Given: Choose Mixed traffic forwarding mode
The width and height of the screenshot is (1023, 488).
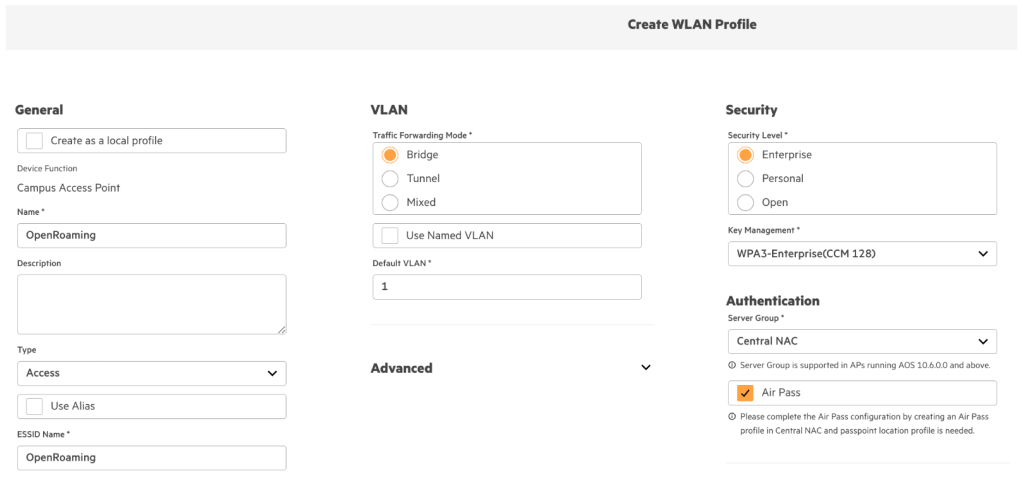Looking at the screenshot, I should click(390, 202).
